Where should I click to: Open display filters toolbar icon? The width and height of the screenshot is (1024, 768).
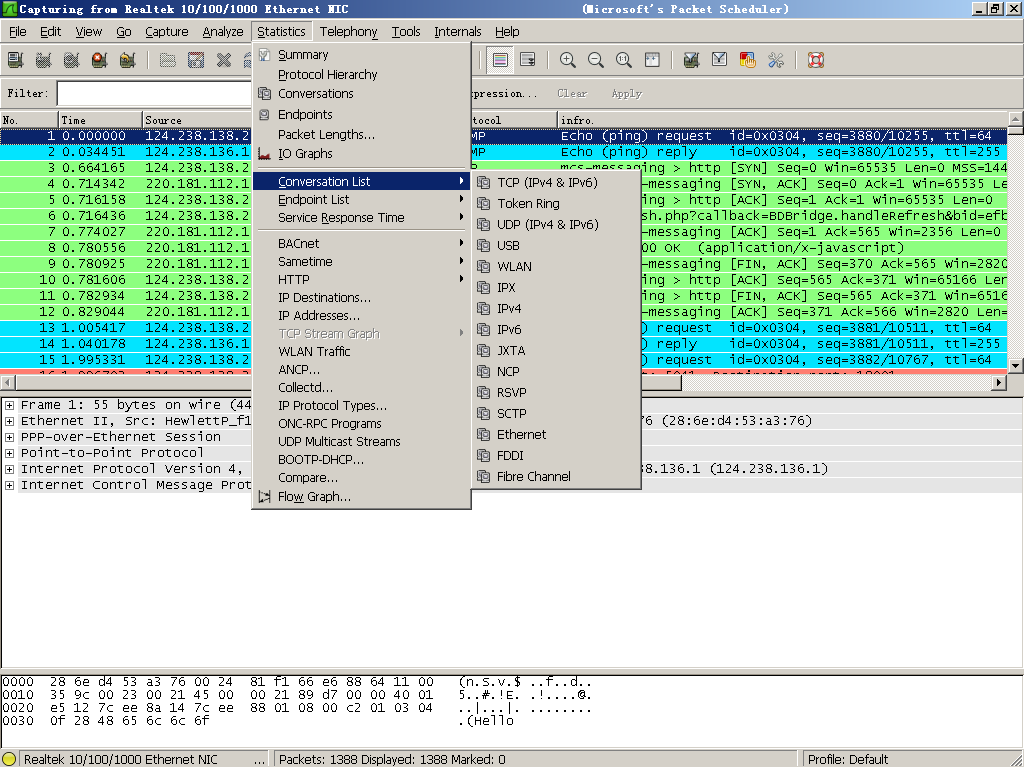coord(720,60)
